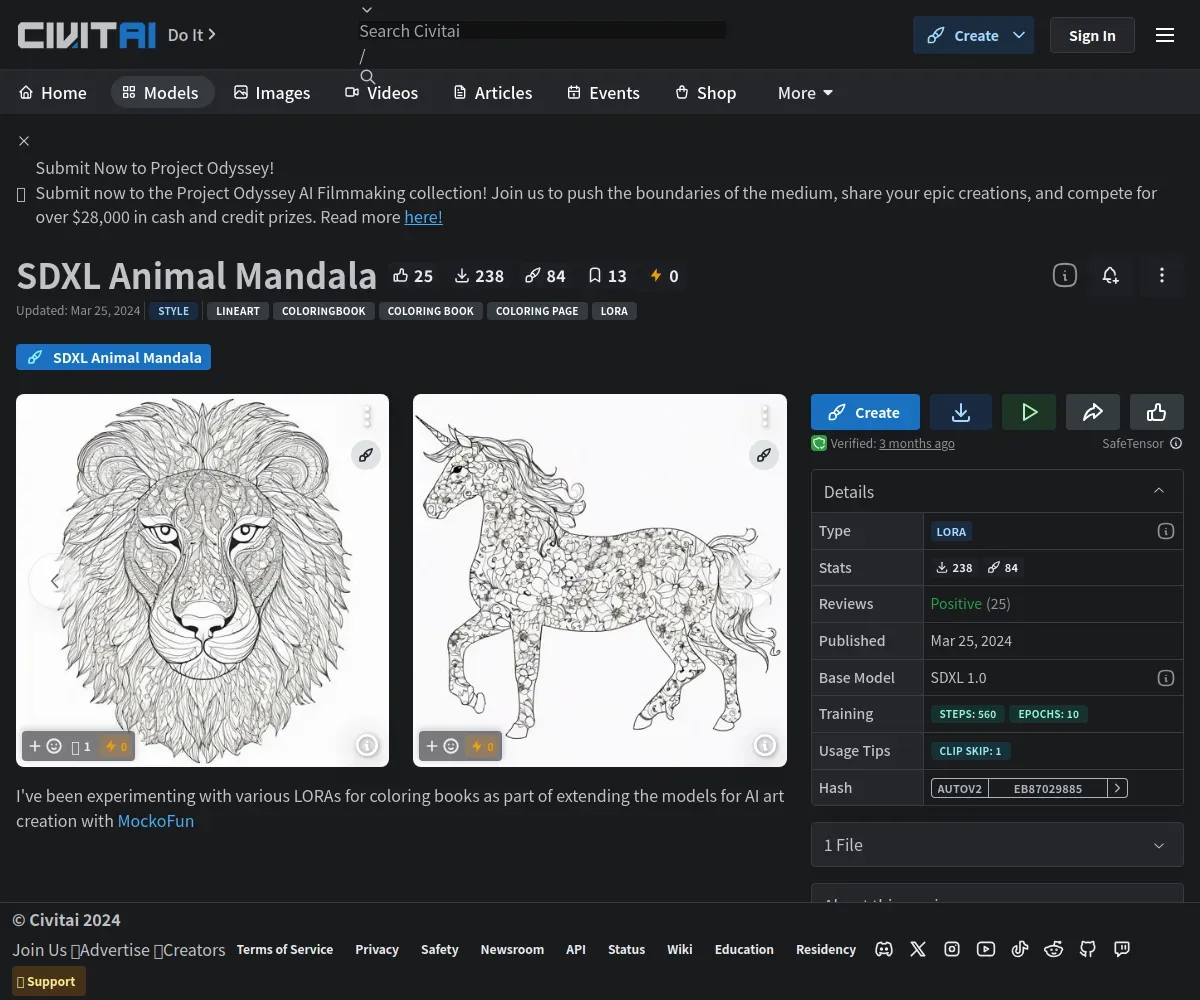Open the More dropdown in navigation
Screen dimensions: 1200x1000
pos(805,93)
